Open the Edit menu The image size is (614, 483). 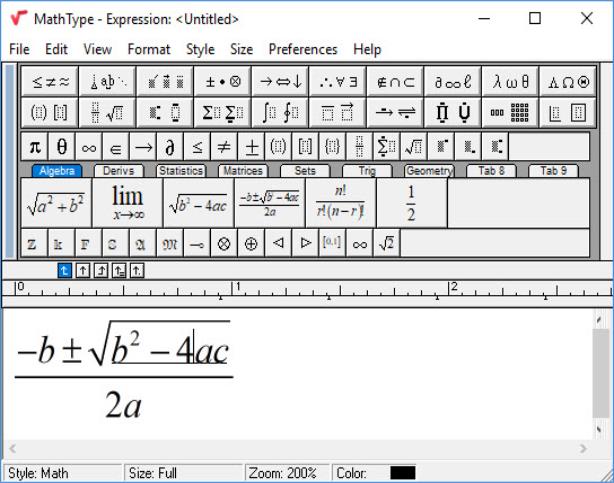(56, 49)
